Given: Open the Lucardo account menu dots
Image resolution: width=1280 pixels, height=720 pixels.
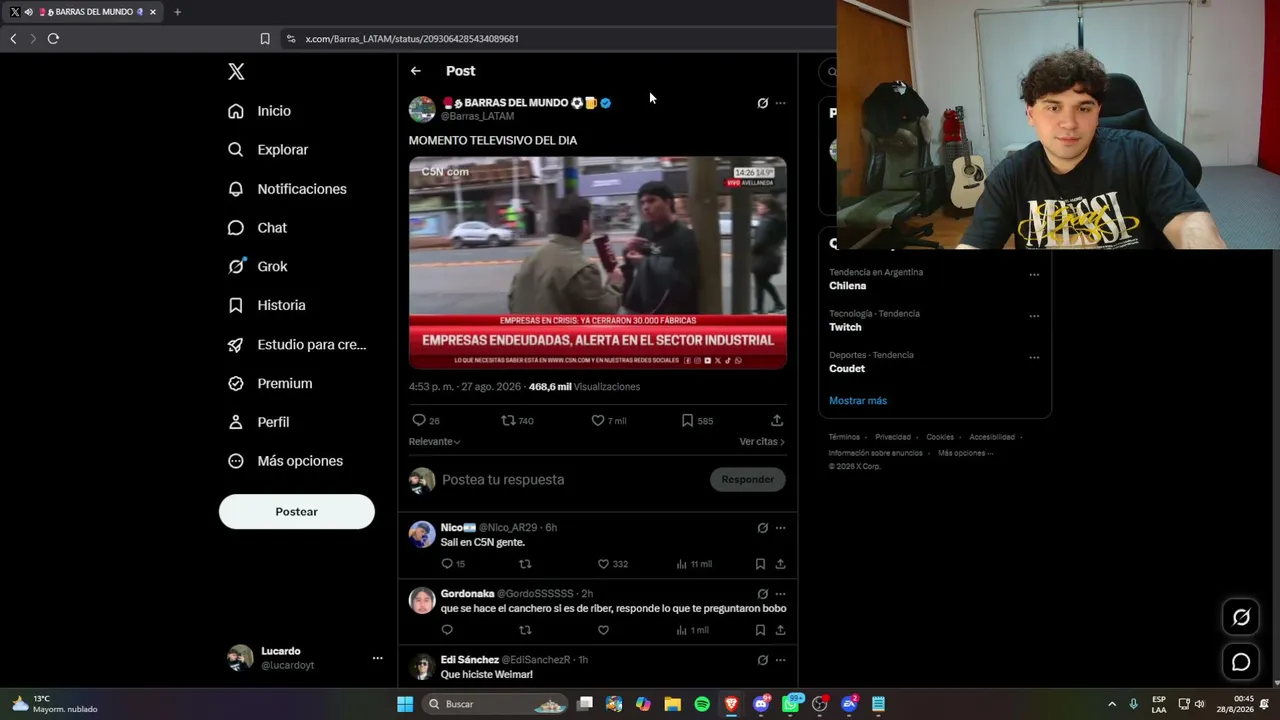Looking at the screenshot, I should pyautogui.click(x=377, y=658).
